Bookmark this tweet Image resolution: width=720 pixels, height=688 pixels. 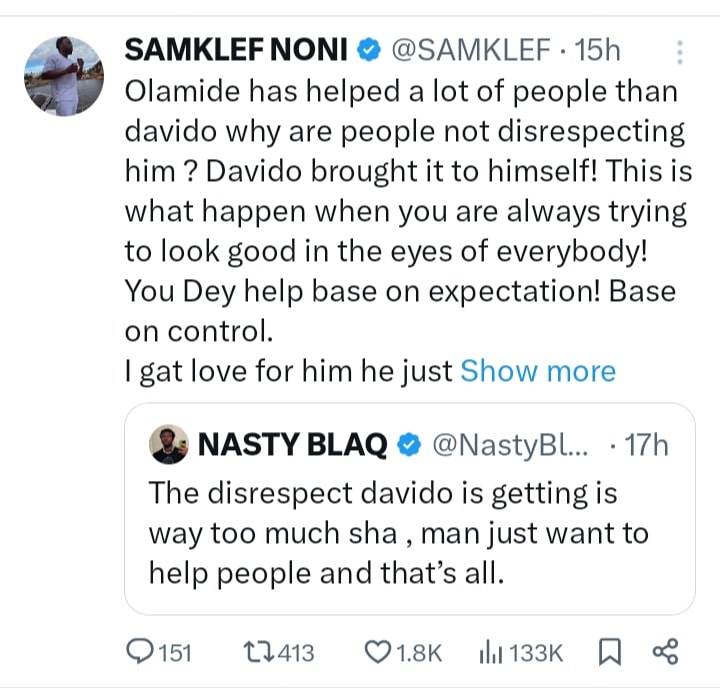point(608,652)
